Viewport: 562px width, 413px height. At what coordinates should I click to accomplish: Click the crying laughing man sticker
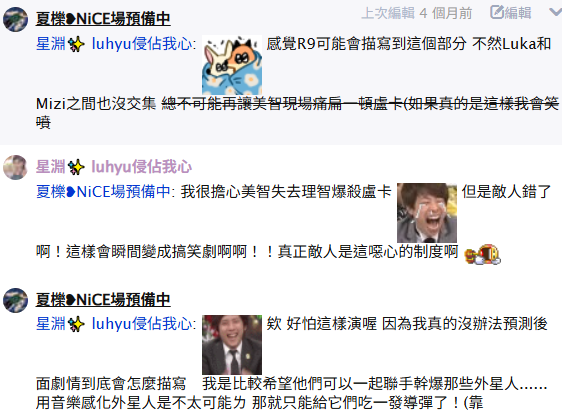(x=427, y=213)
